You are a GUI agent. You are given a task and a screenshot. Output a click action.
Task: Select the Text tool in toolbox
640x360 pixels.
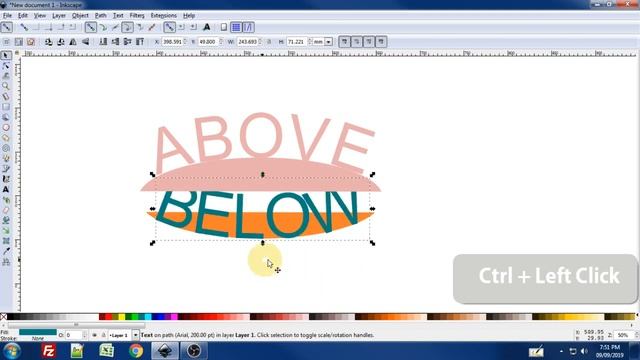[6, 189]
